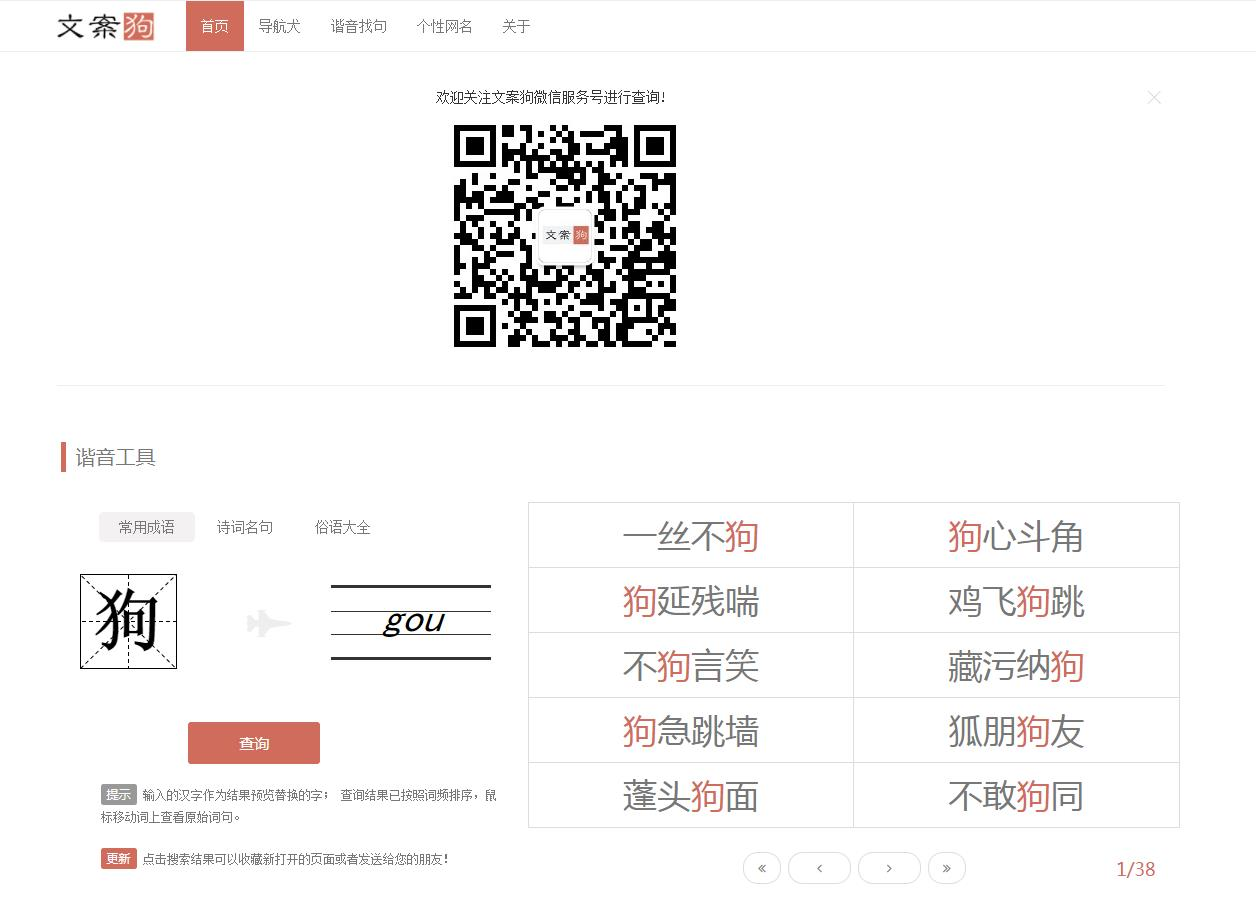The height and width of the screenshot is (899, 1256).
Task: Go to 谐音找句 page
Action: [359, 26]
